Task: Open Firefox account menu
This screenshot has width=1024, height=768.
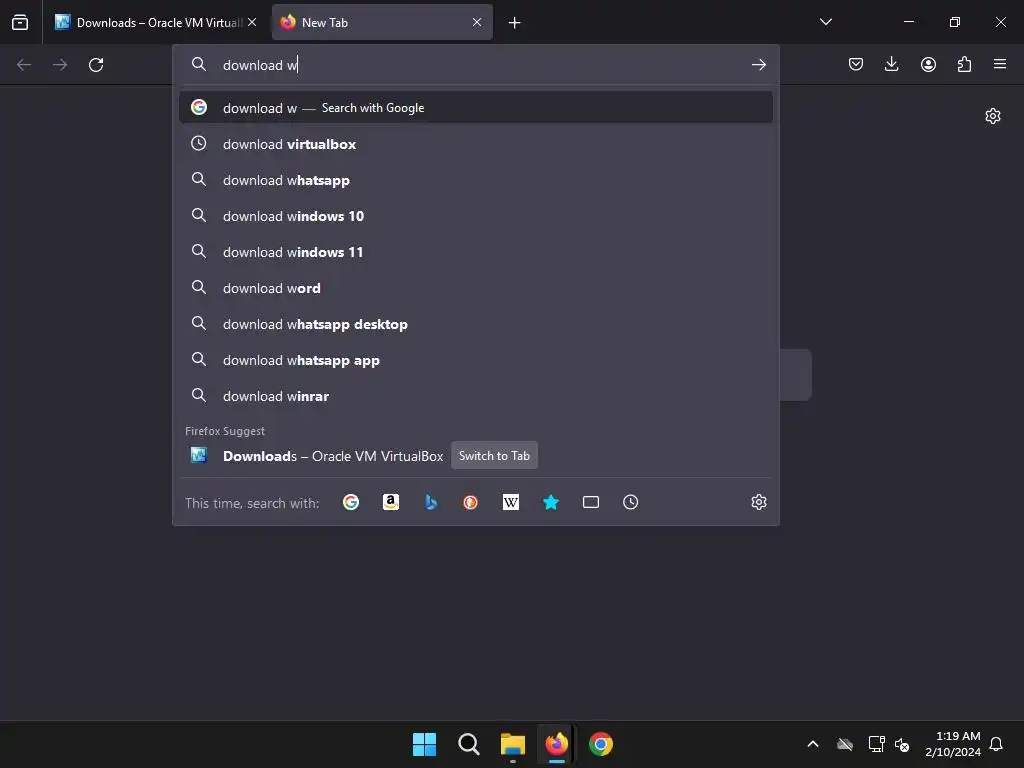Action: 928,64
